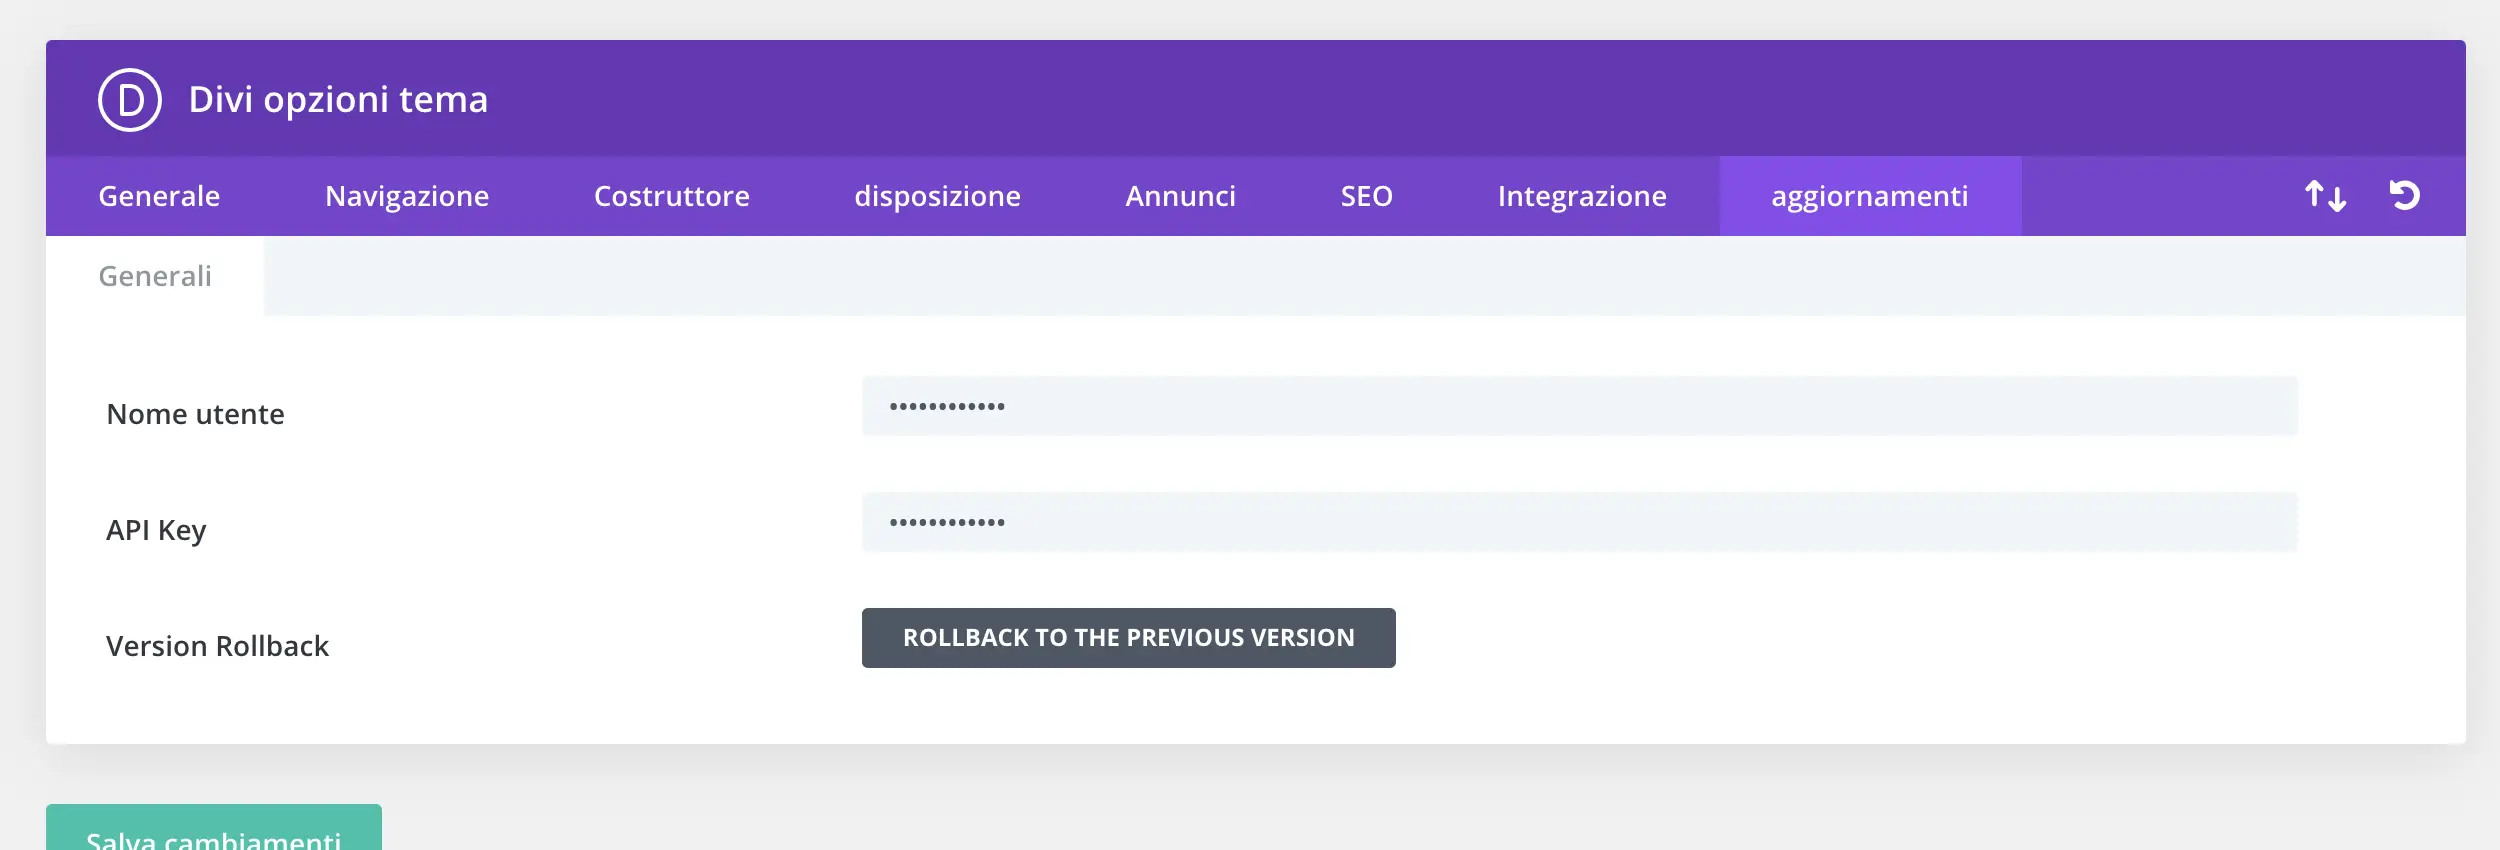
Task: Go to the disposizione tab
Action: click(937, 196)
